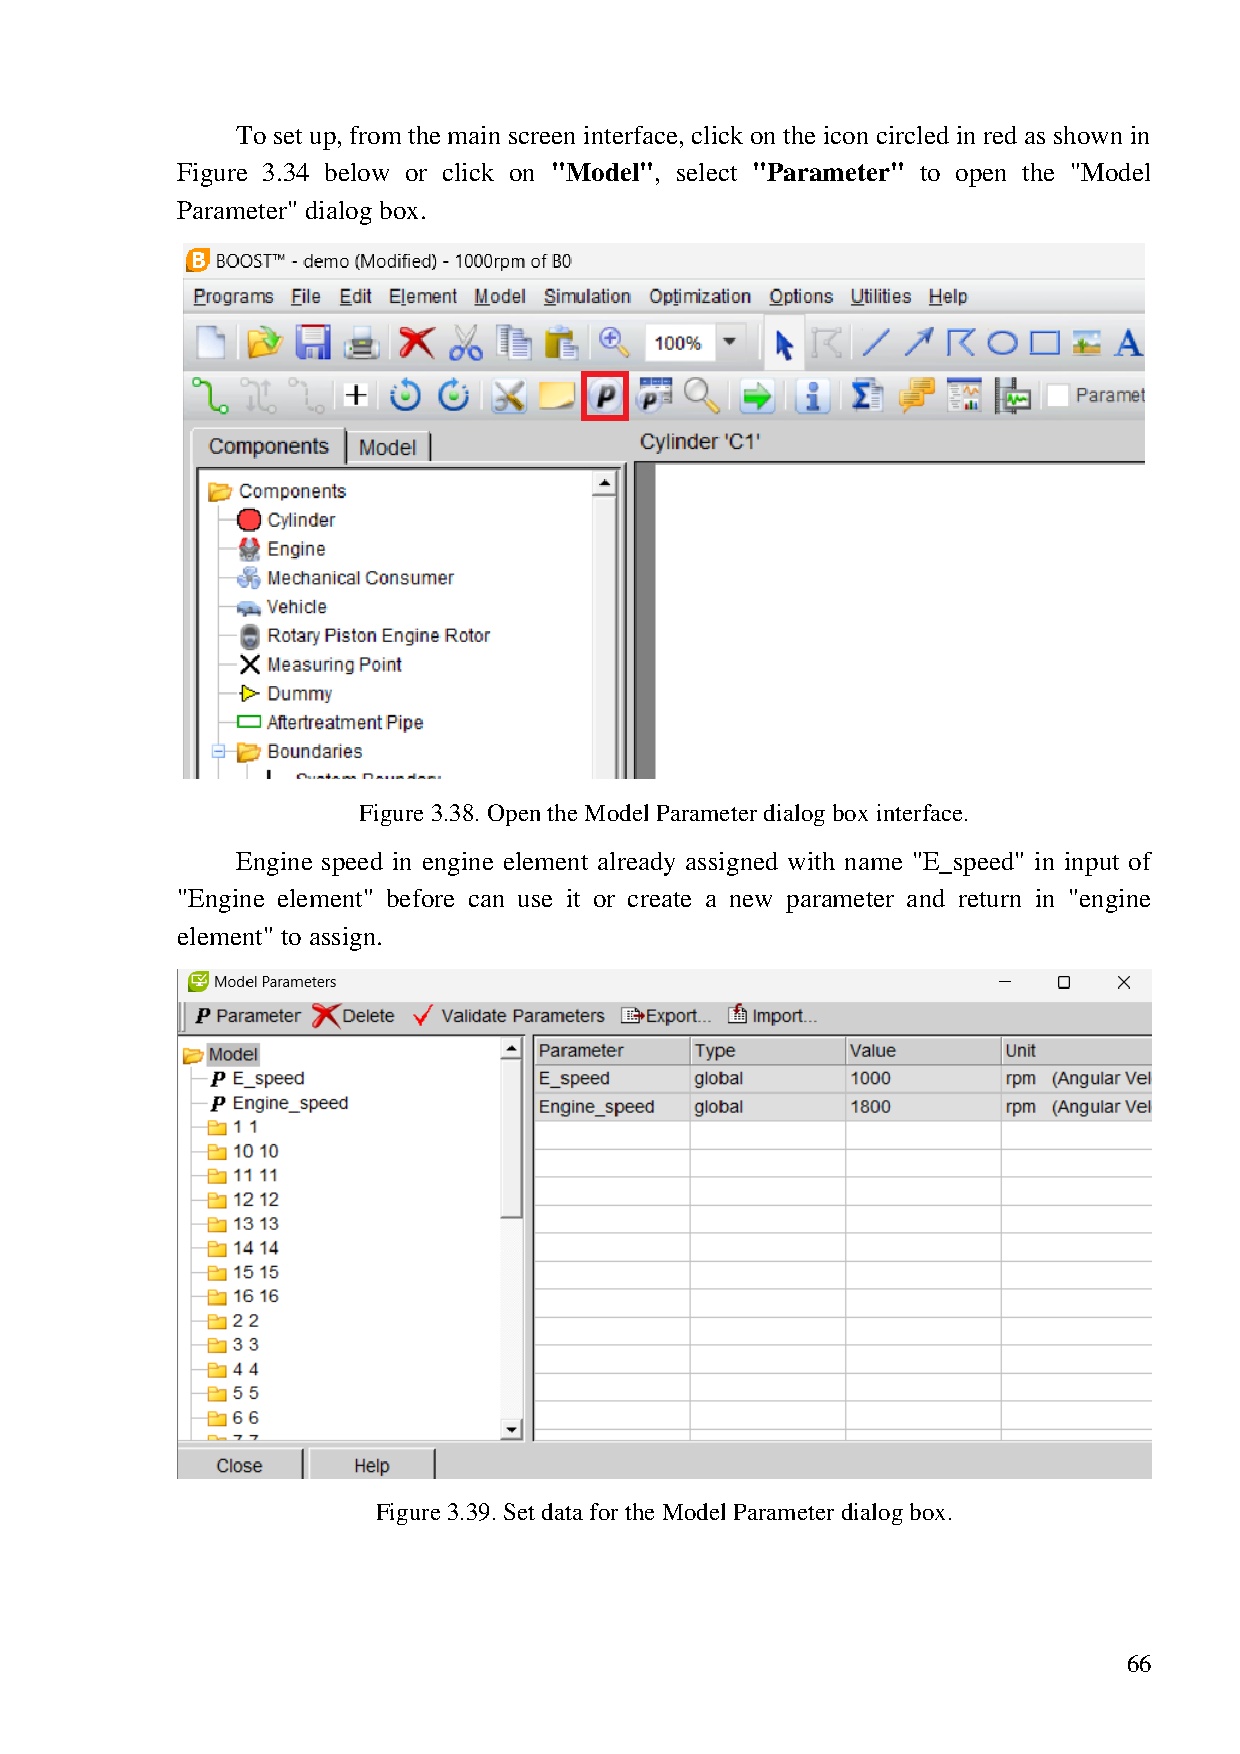Click the Engine_speed value cell 1800

tap(870, 1107)
